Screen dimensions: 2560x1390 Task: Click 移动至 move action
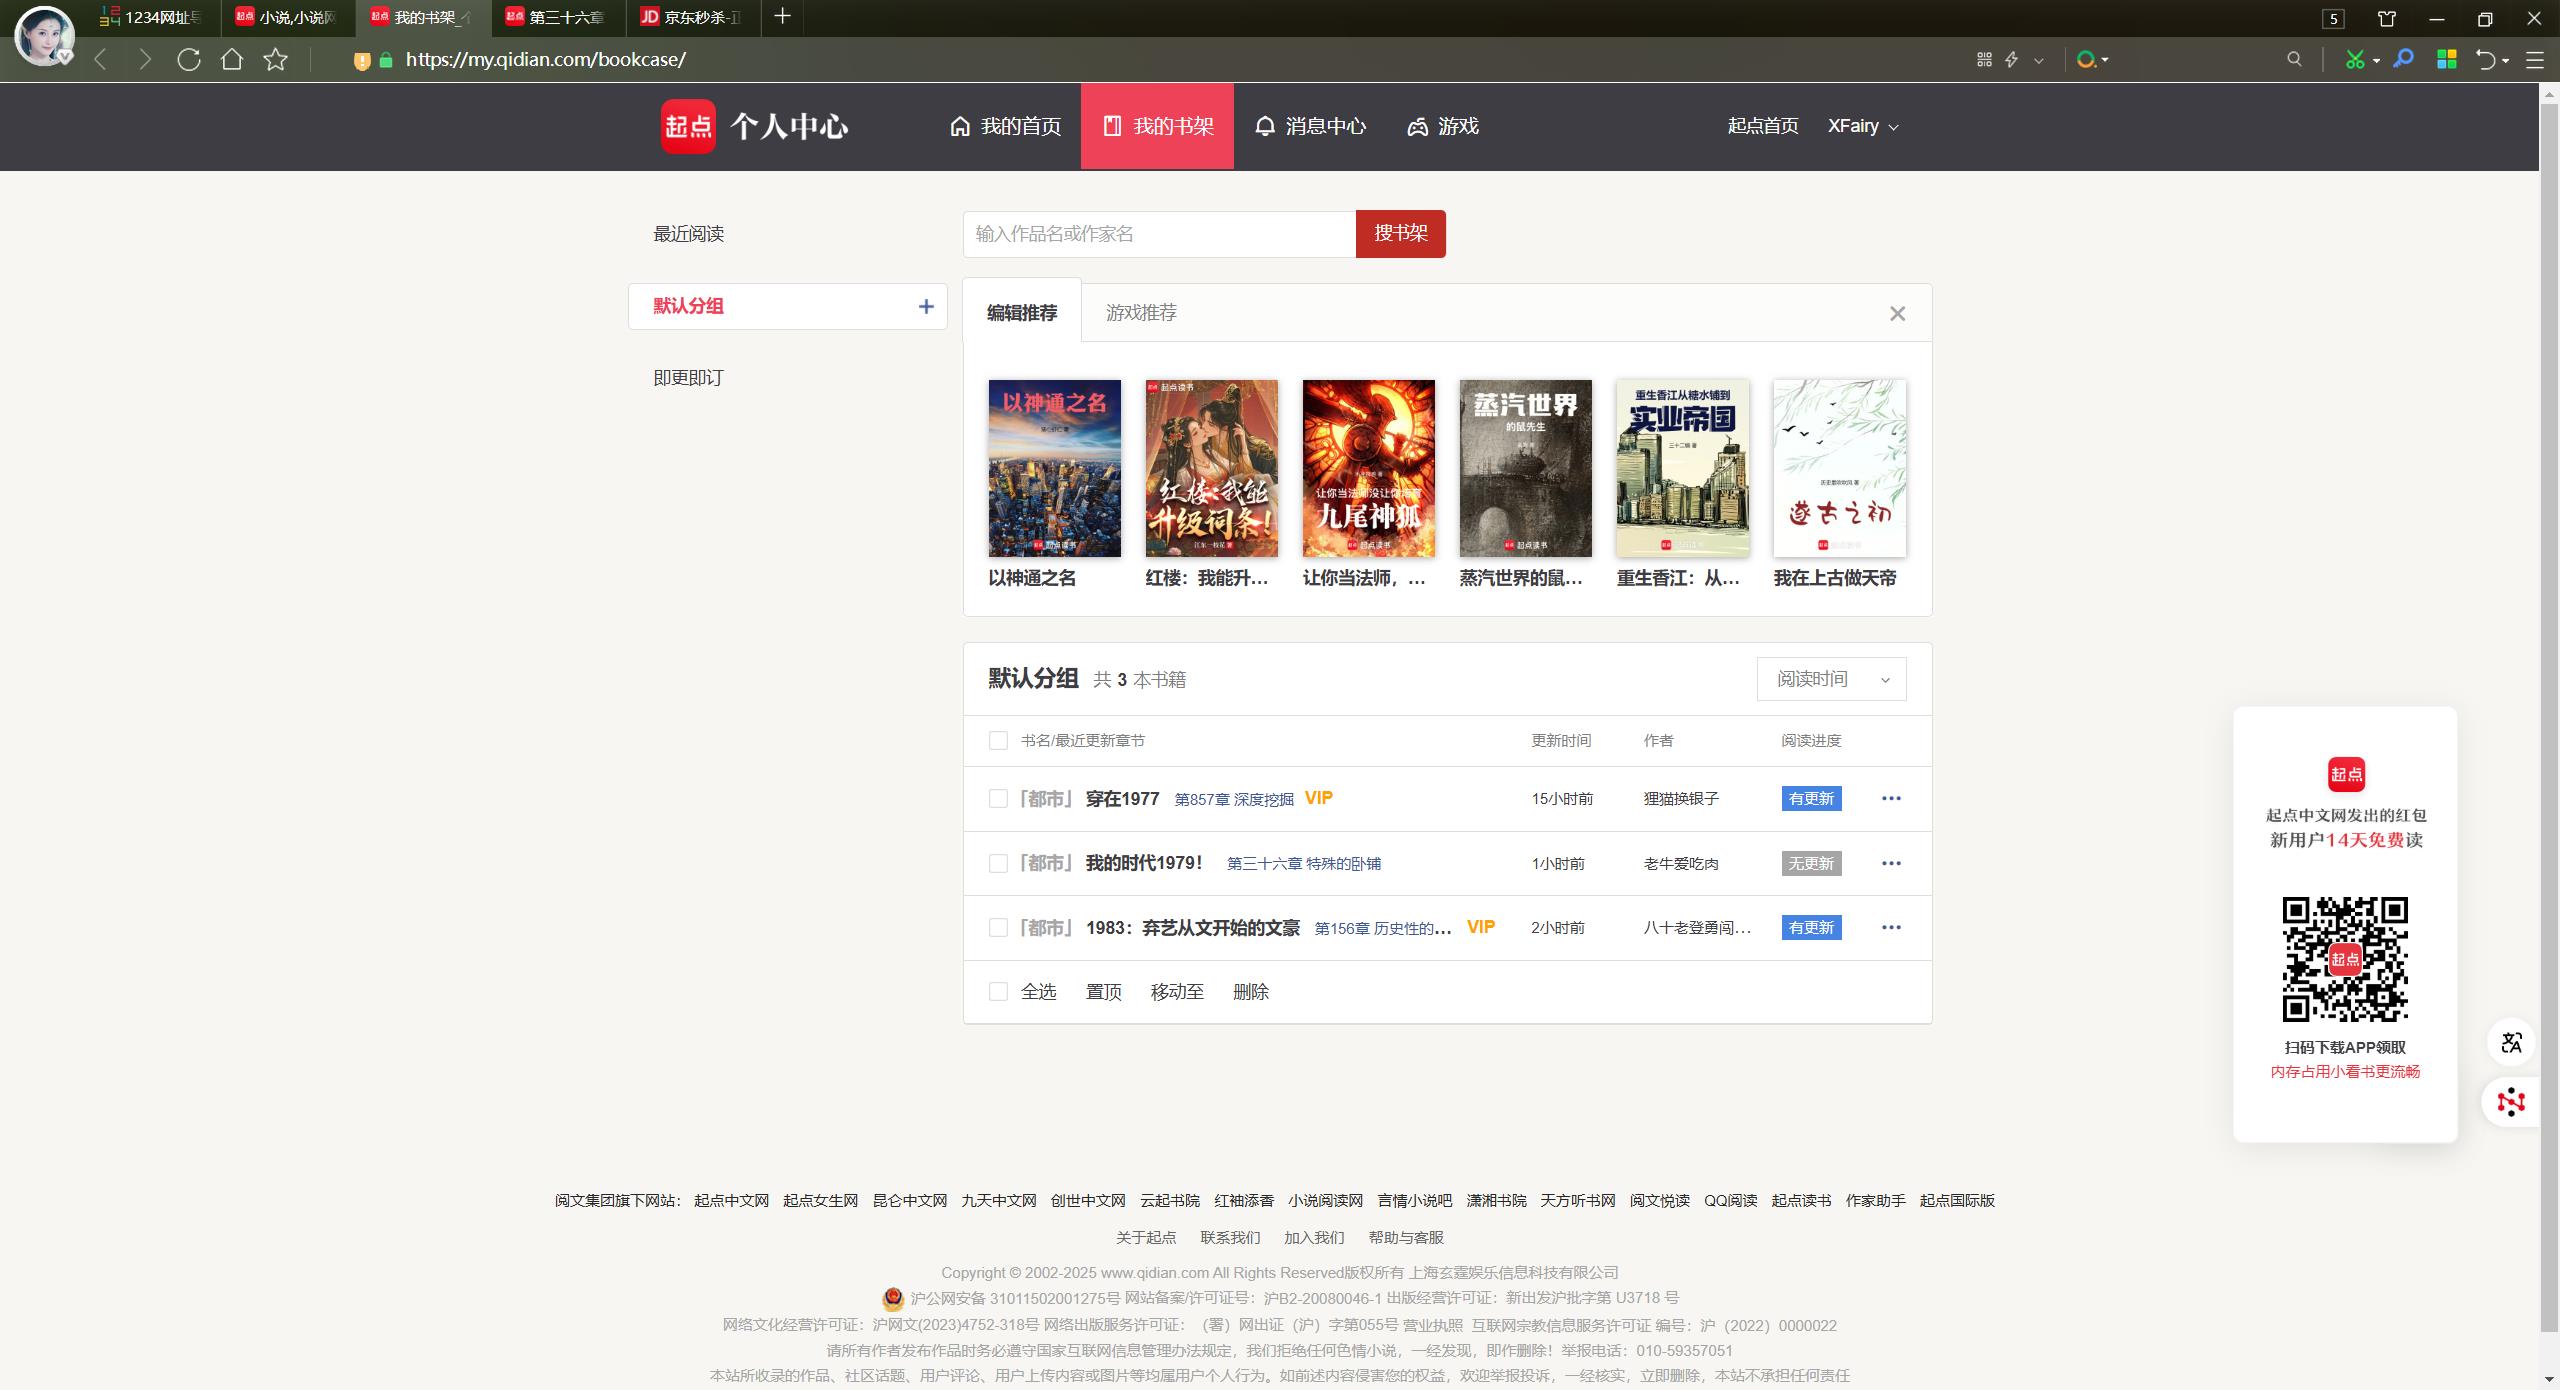click(x=1177, y=992)
